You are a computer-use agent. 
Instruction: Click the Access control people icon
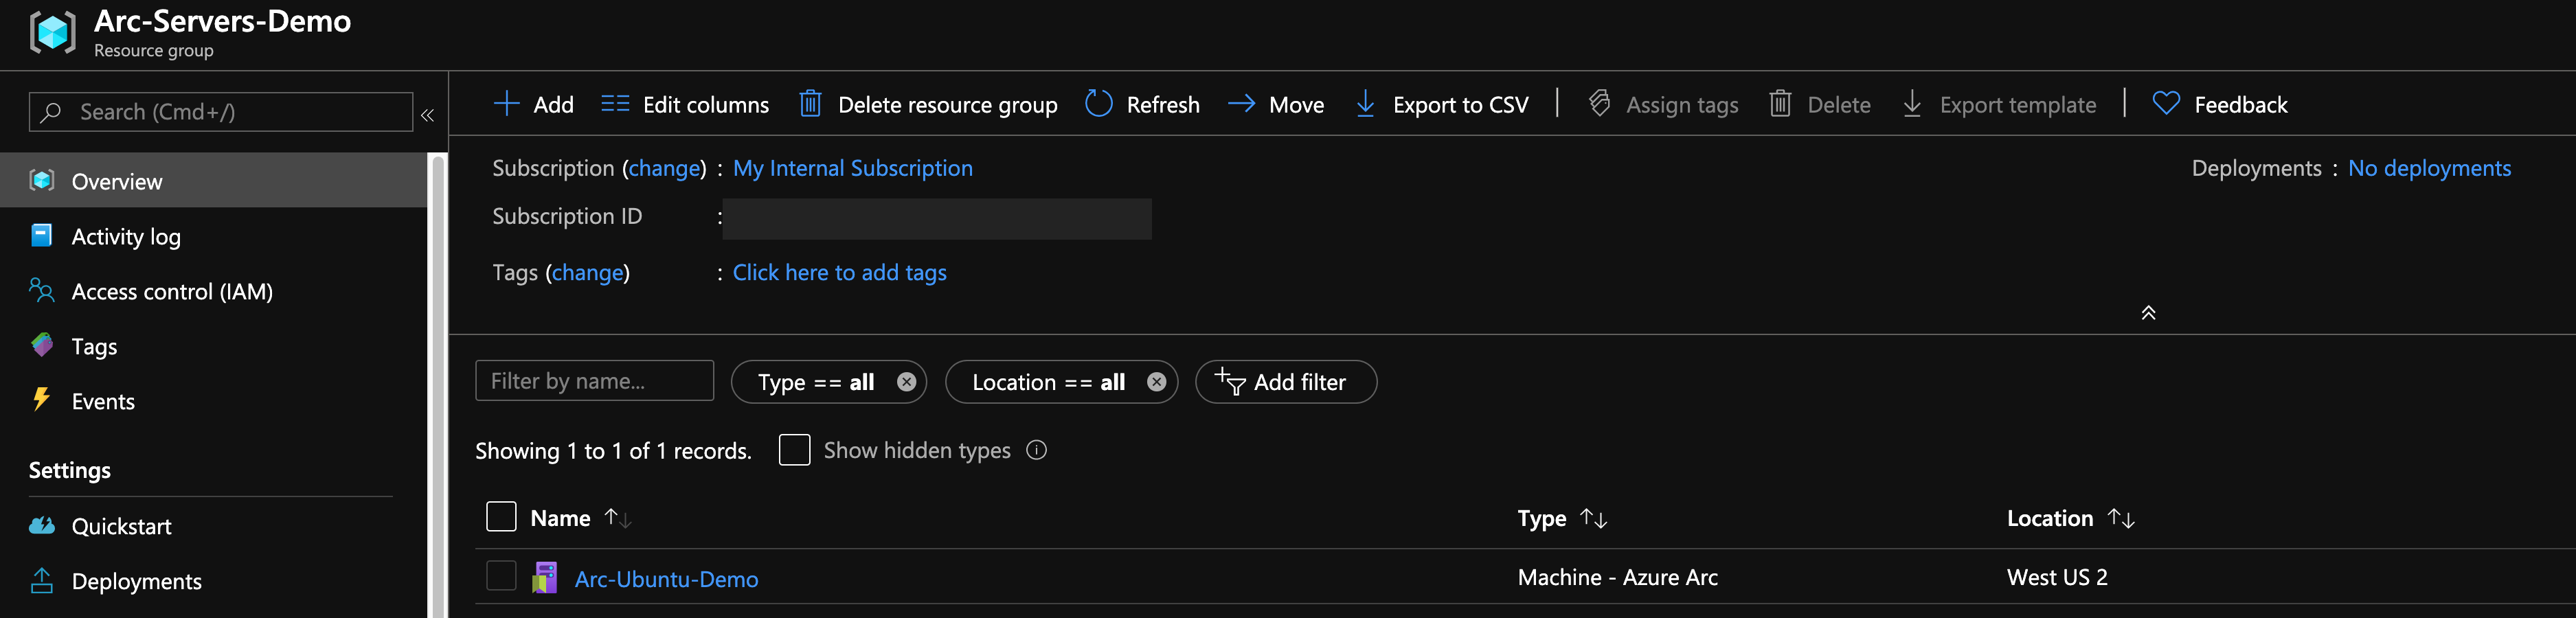pos(41,290)
